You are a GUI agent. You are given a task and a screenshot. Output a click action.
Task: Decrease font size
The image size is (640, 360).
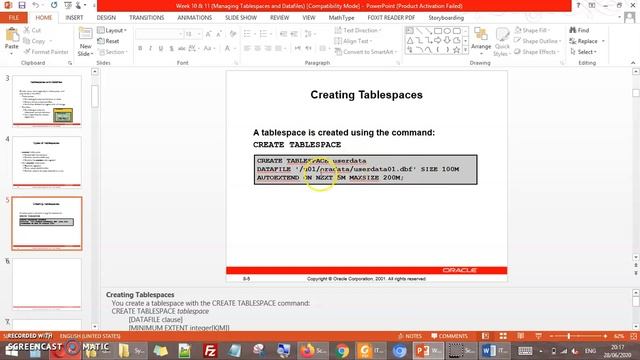coord(219,34)
